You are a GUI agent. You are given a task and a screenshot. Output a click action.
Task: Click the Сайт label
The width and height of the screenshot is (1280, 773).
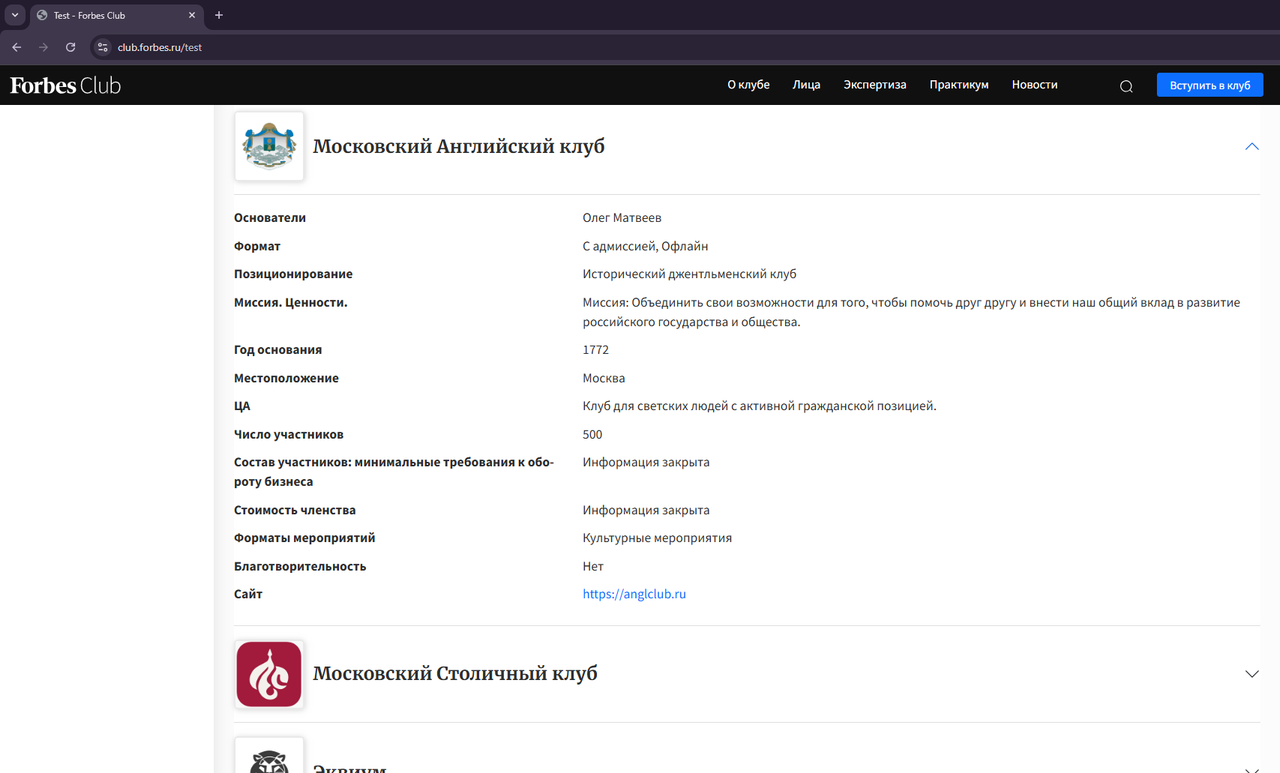[x=248, y=594]
